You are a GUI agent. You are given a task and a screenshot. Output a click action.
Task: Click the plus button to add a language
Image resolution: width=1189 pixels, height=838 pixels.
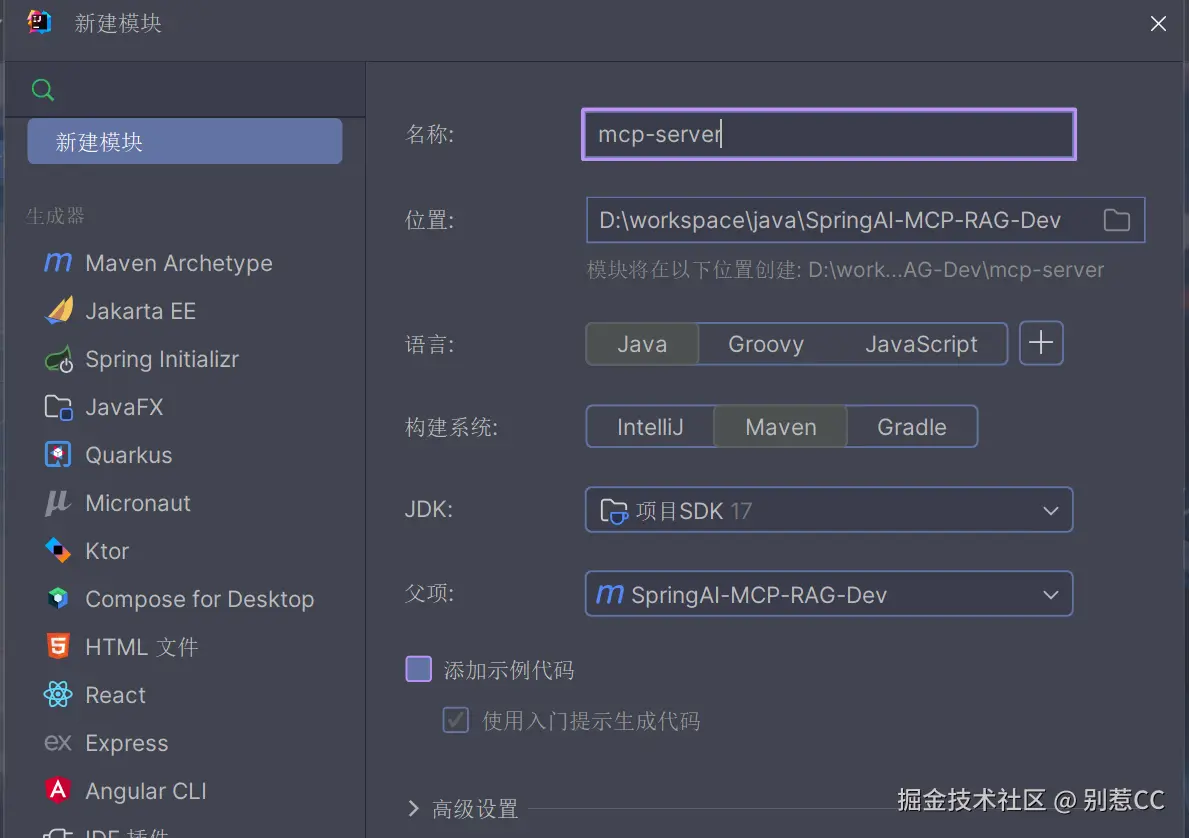pyautogui.click(x=1041, y=343)
